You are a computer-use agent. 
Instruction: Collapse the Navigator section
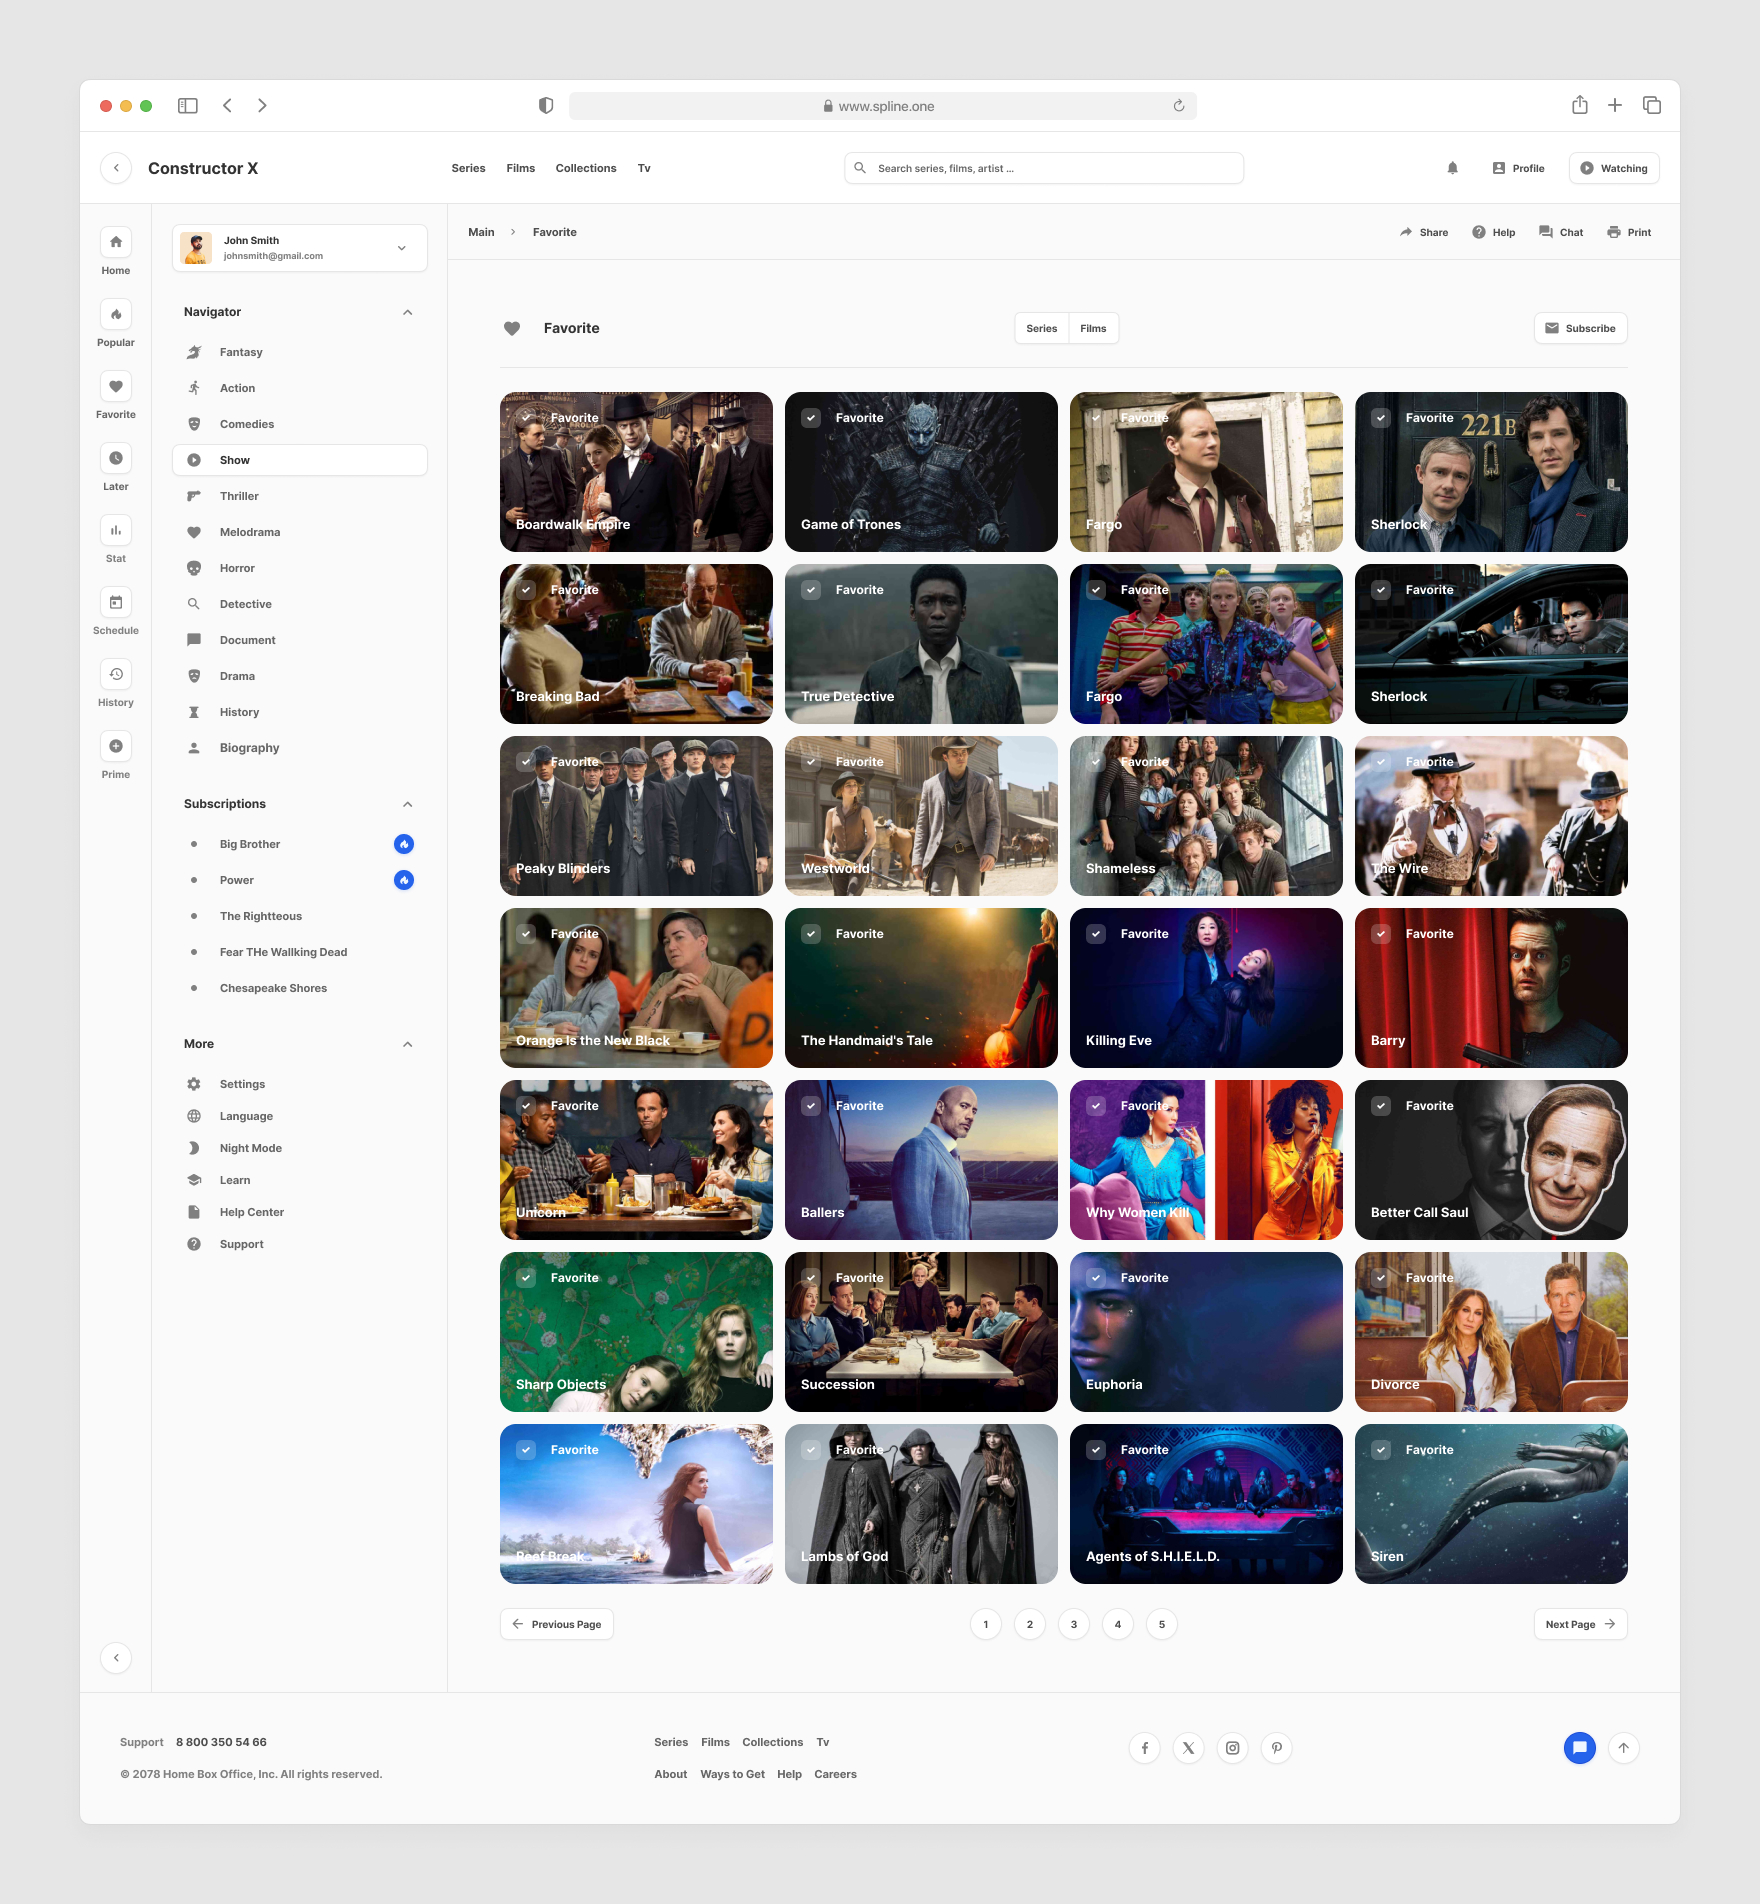pos(408,312)
